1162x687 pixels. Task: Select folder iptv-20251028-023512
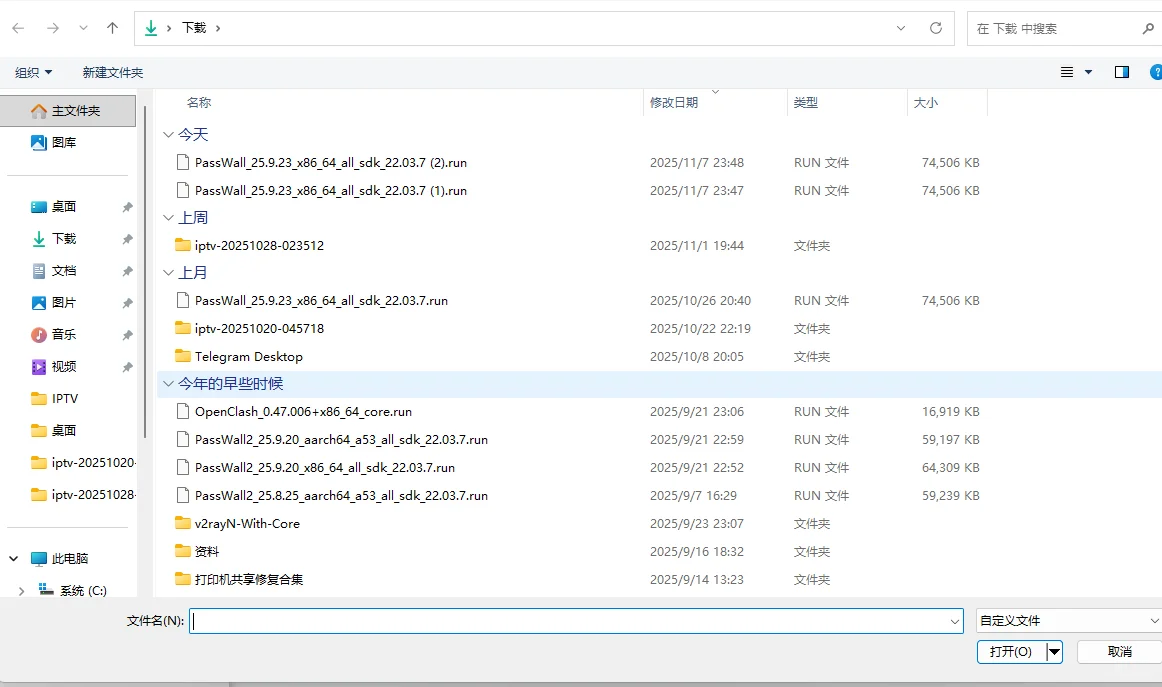[x=259, y=245]
